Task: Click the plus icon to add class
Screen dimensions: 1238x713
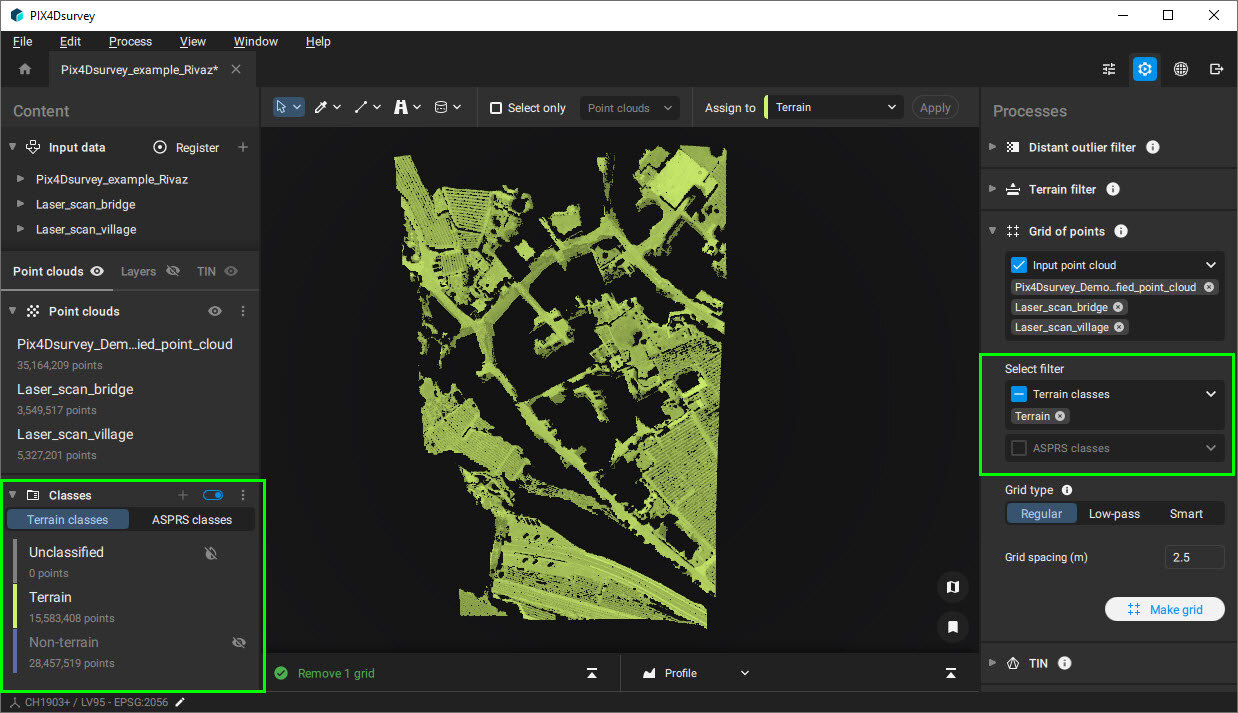Action: point(182,495)
